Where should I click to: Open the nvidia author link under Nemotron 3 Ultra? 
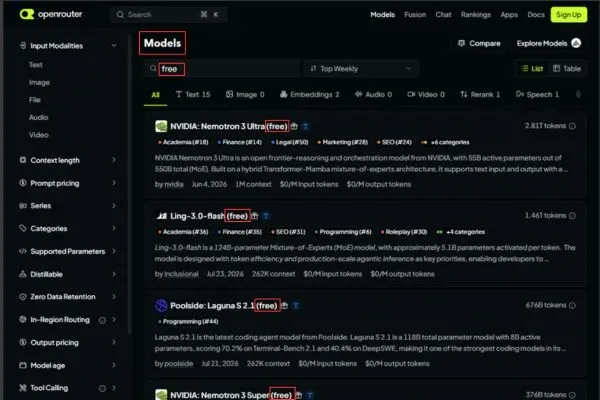tap(174, 184)
